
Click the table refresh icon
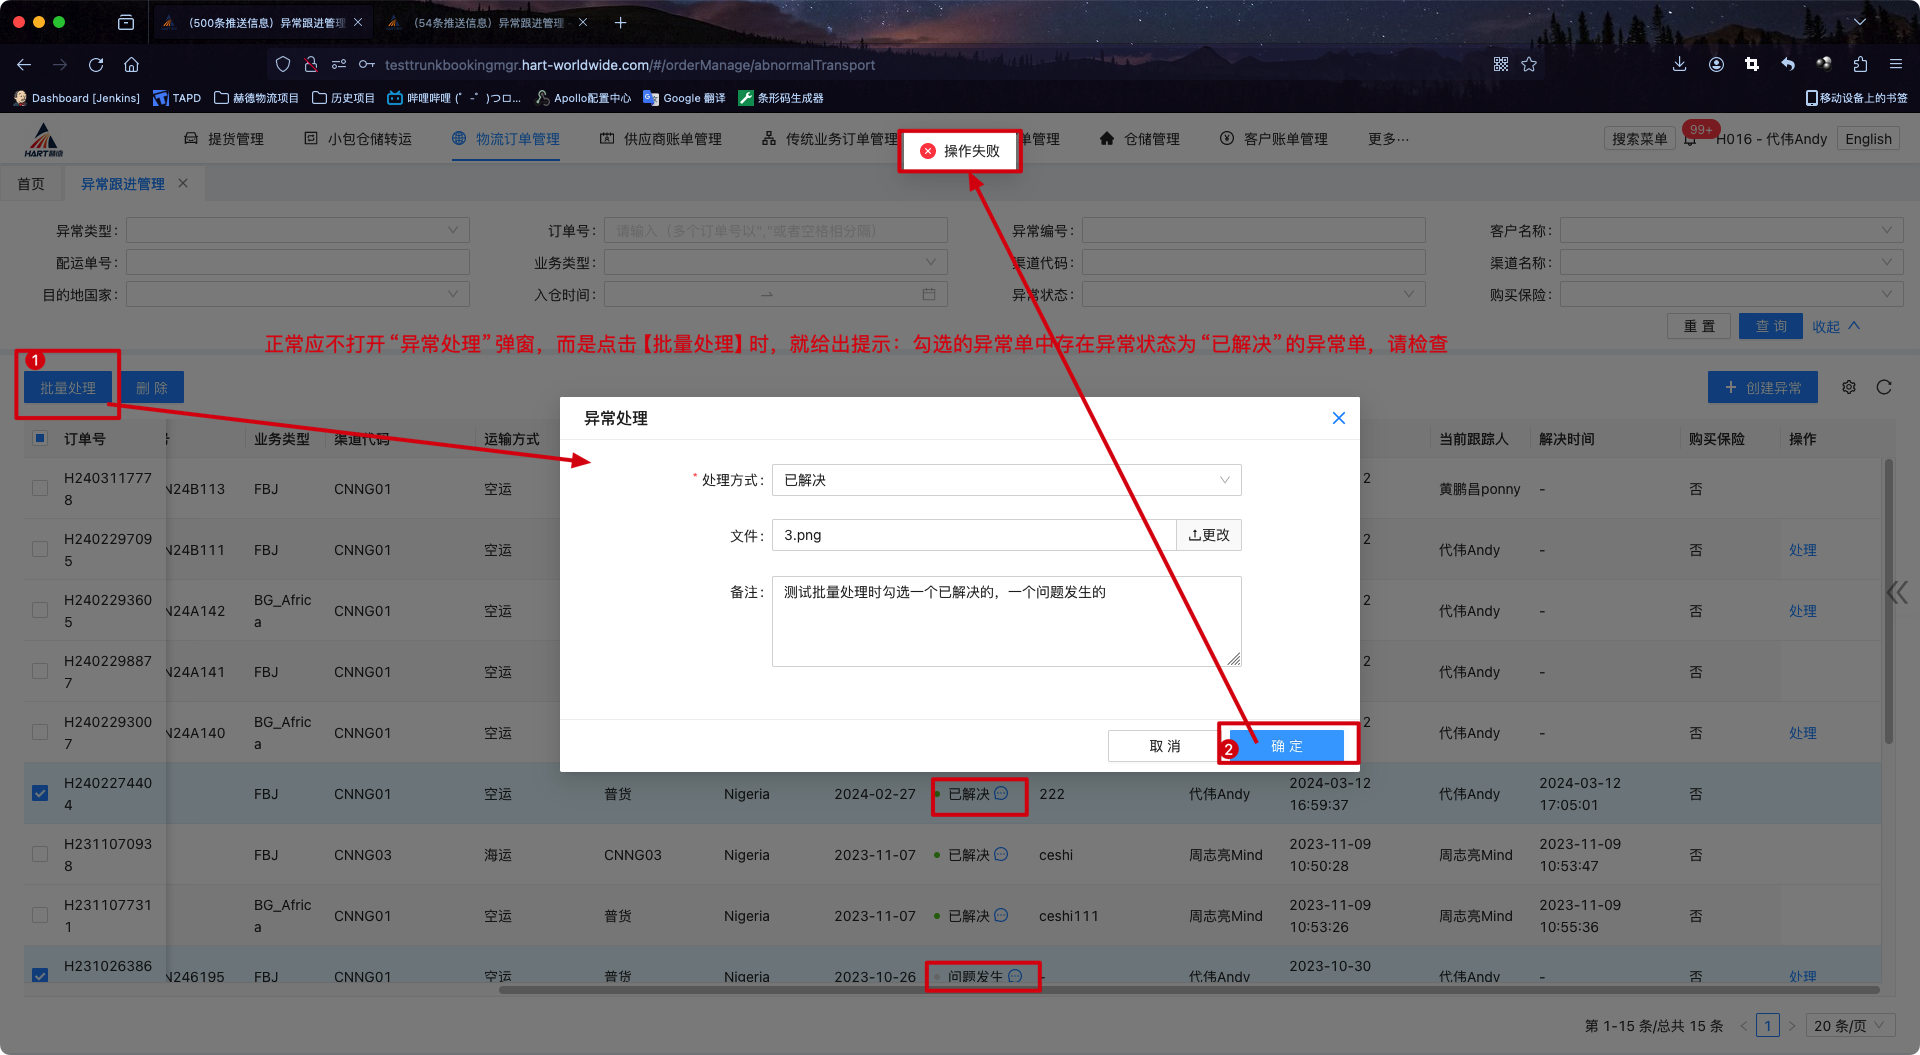pos(1884,387)
